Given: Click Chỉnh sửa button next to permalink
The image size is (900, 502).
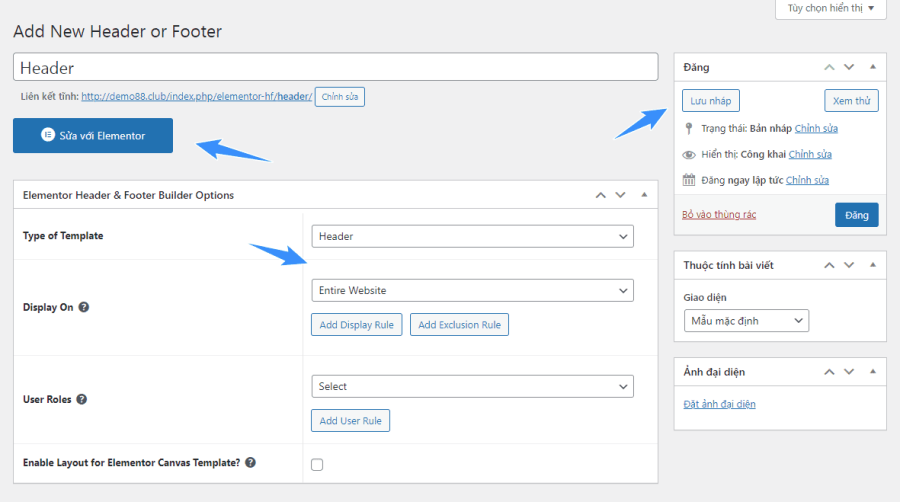Looking at the screenshot, I should (x=340, y=96).
